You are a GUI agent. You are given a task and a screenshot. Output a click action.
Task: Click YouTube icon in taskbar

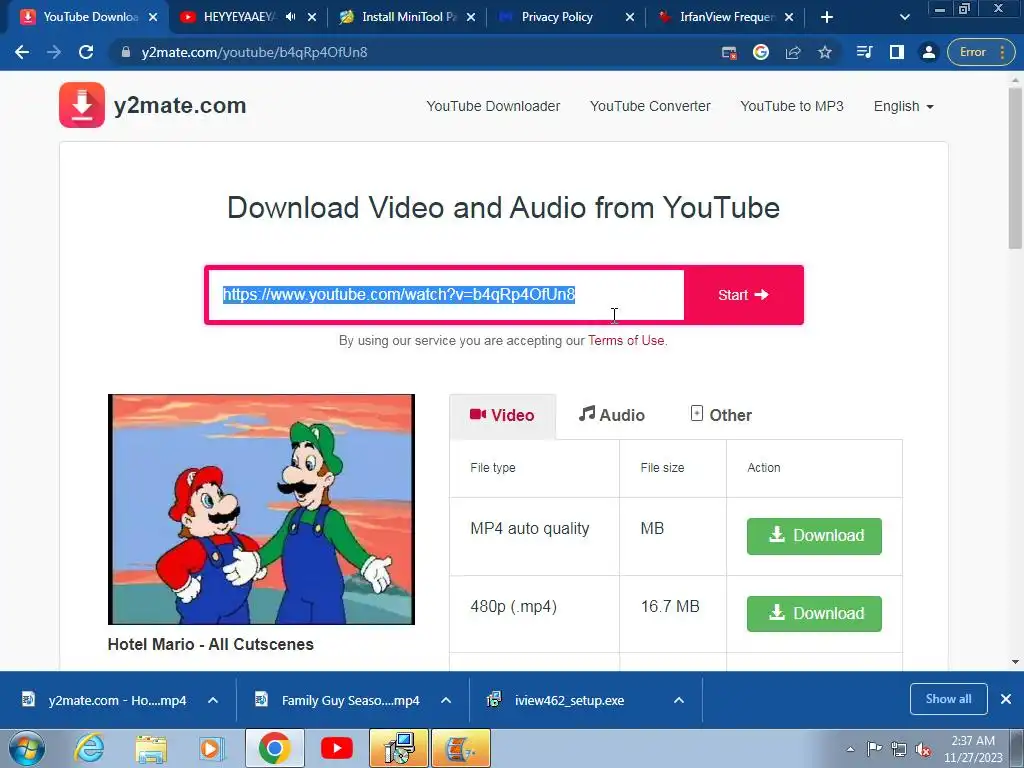click(x=337, y=748)
